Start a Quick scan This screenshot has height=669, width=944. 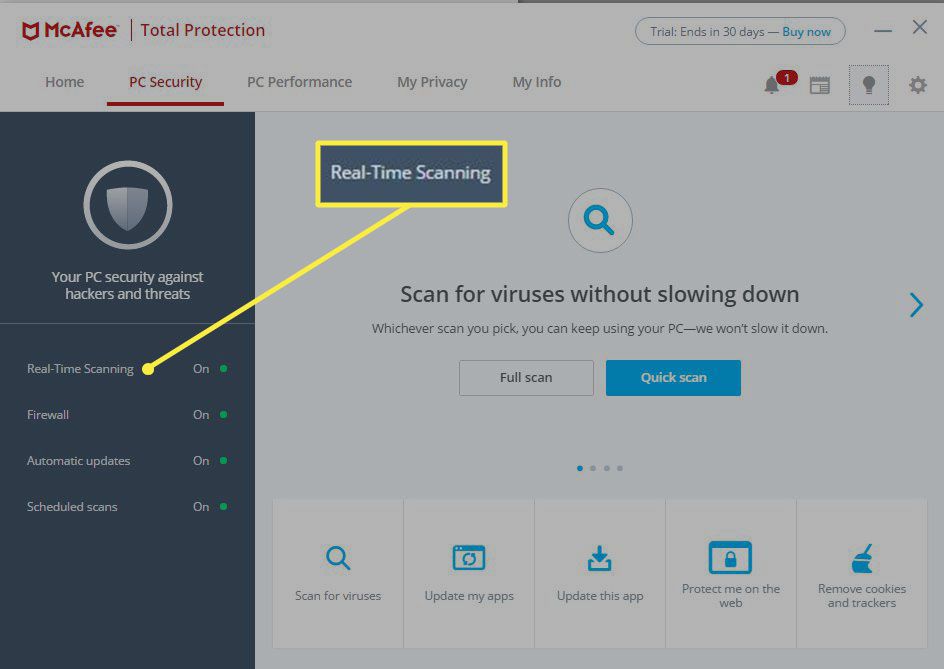[673, 378]
